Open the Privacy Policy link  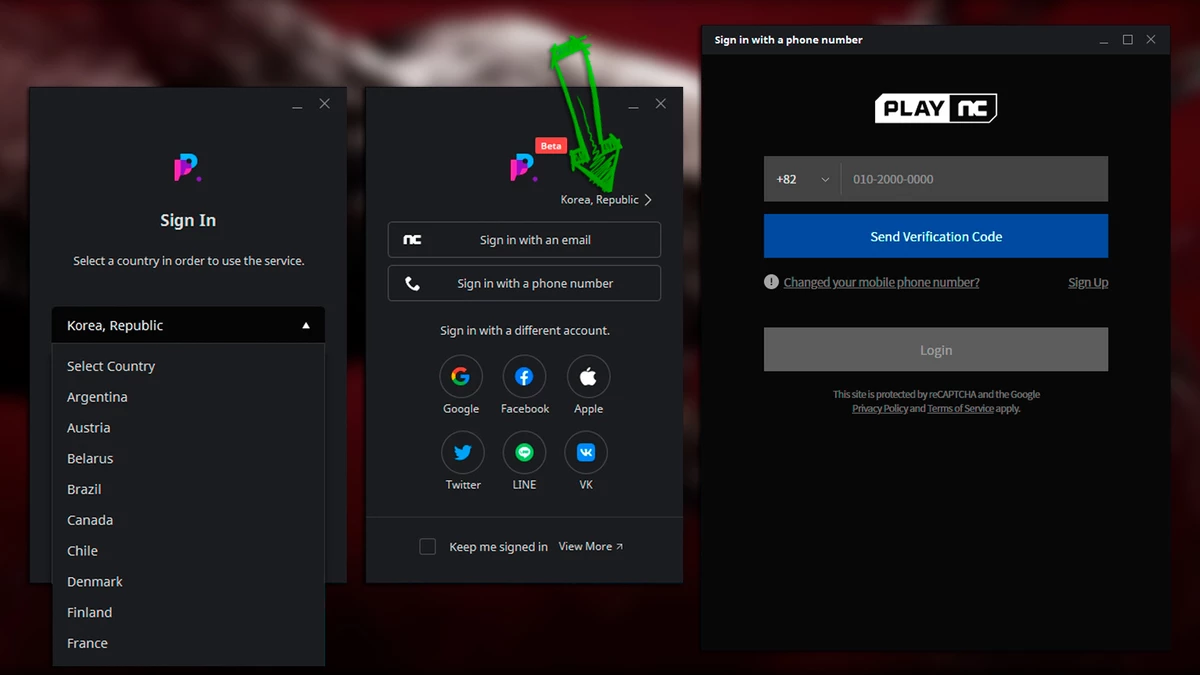(879, 408)
